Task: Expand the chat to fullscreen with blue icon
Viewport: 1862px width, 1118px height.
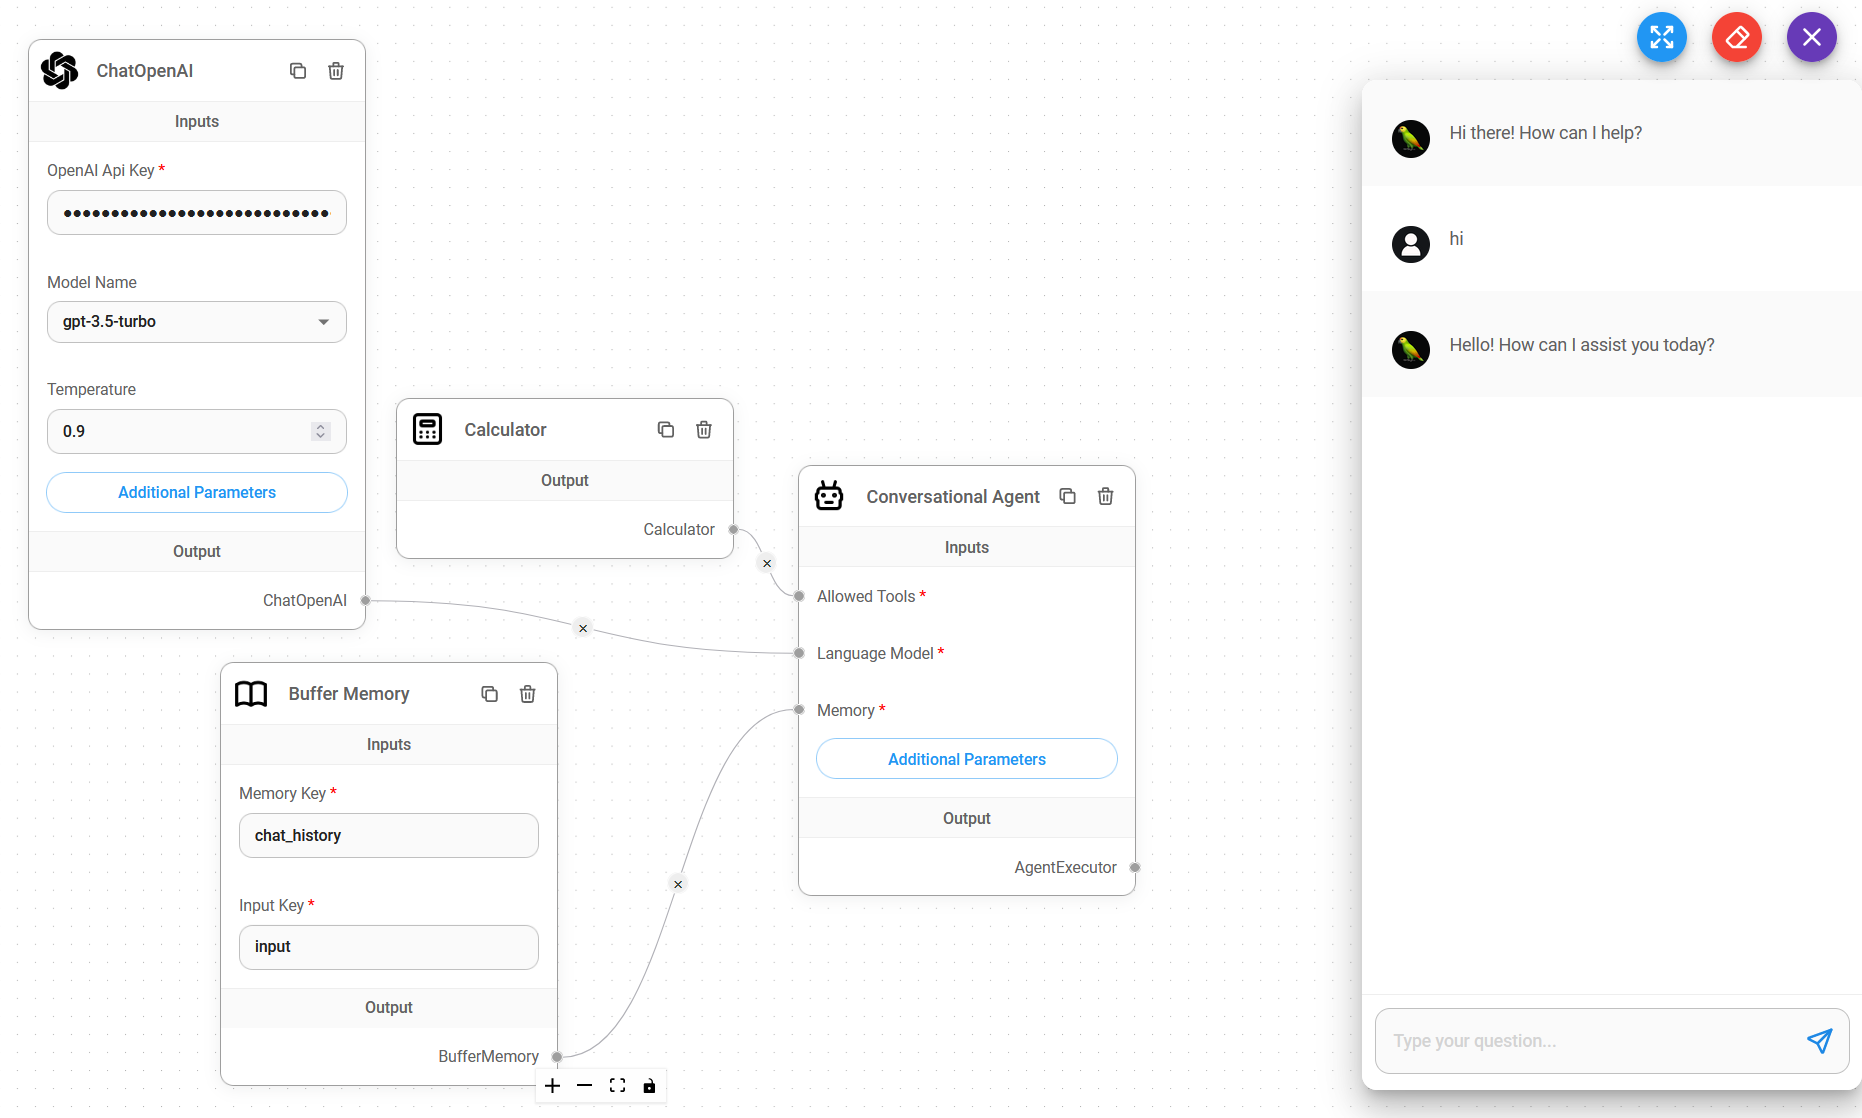Action: click(x=1661, y=36)
